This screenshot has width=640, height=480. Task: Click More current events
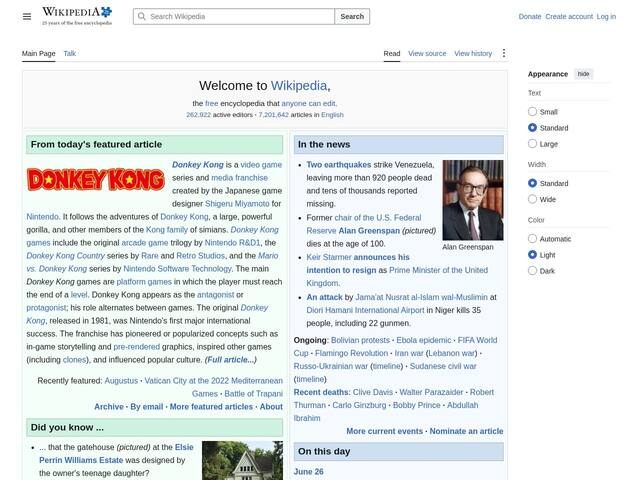pos(384,431)
